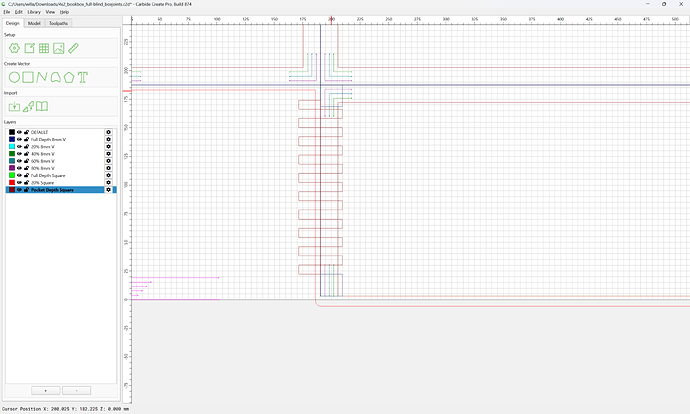
Task: Lock the Full Depth 8mm V layer
Action: tap(26, 139)
